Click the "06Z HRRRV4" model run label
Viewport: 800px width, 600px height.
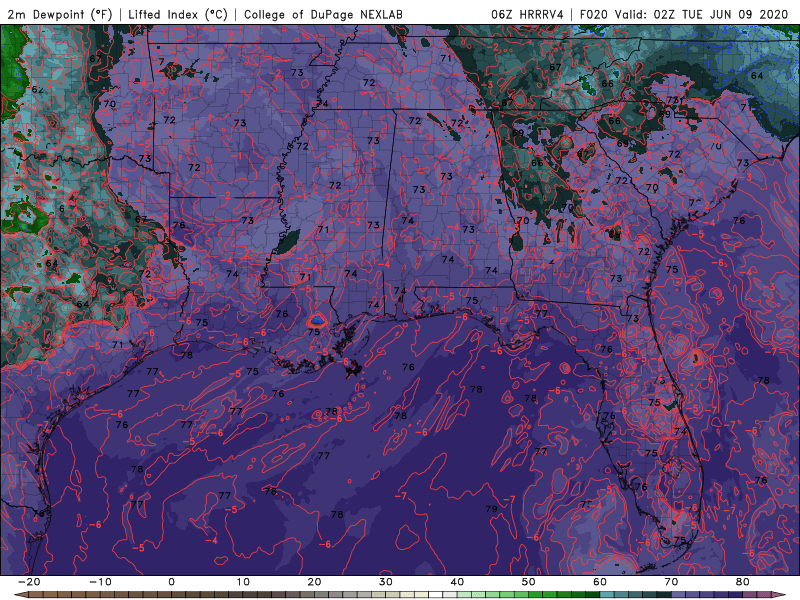(x=527, y=14)
